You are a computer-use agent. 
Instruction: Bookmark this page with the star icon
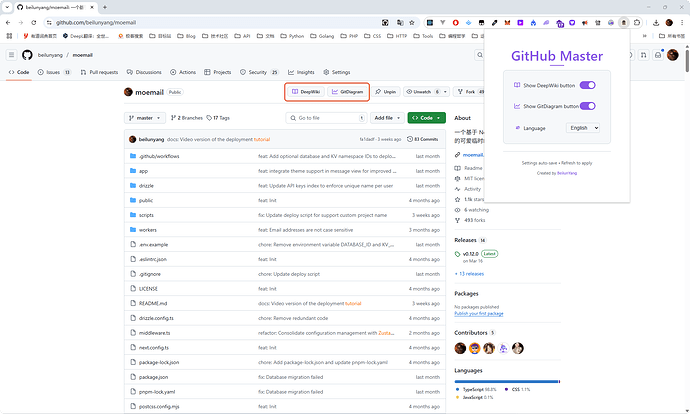tap(412, 22)
